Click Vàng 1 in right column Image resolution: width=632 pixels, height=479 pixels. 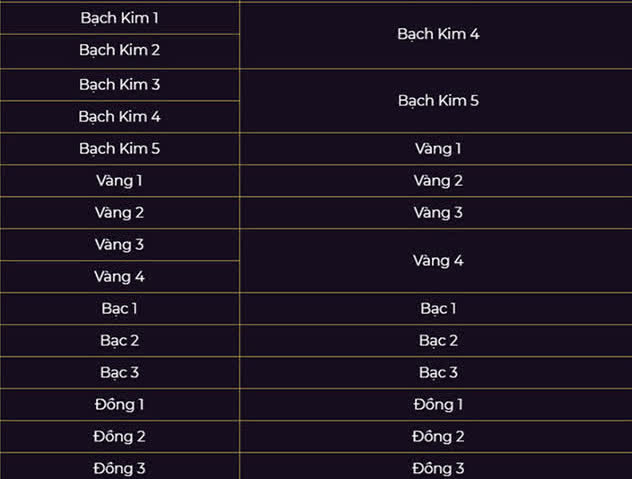(x=438, y=149)
